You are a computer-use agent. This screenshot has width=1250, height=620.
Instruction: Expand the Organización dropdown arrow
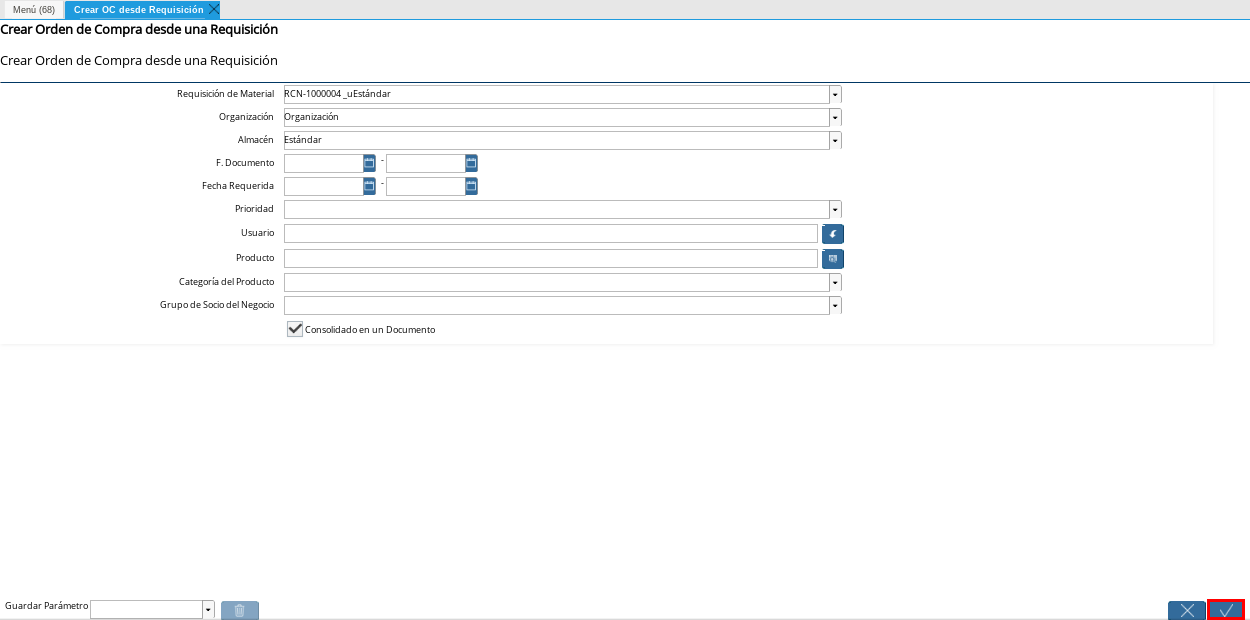835,117
